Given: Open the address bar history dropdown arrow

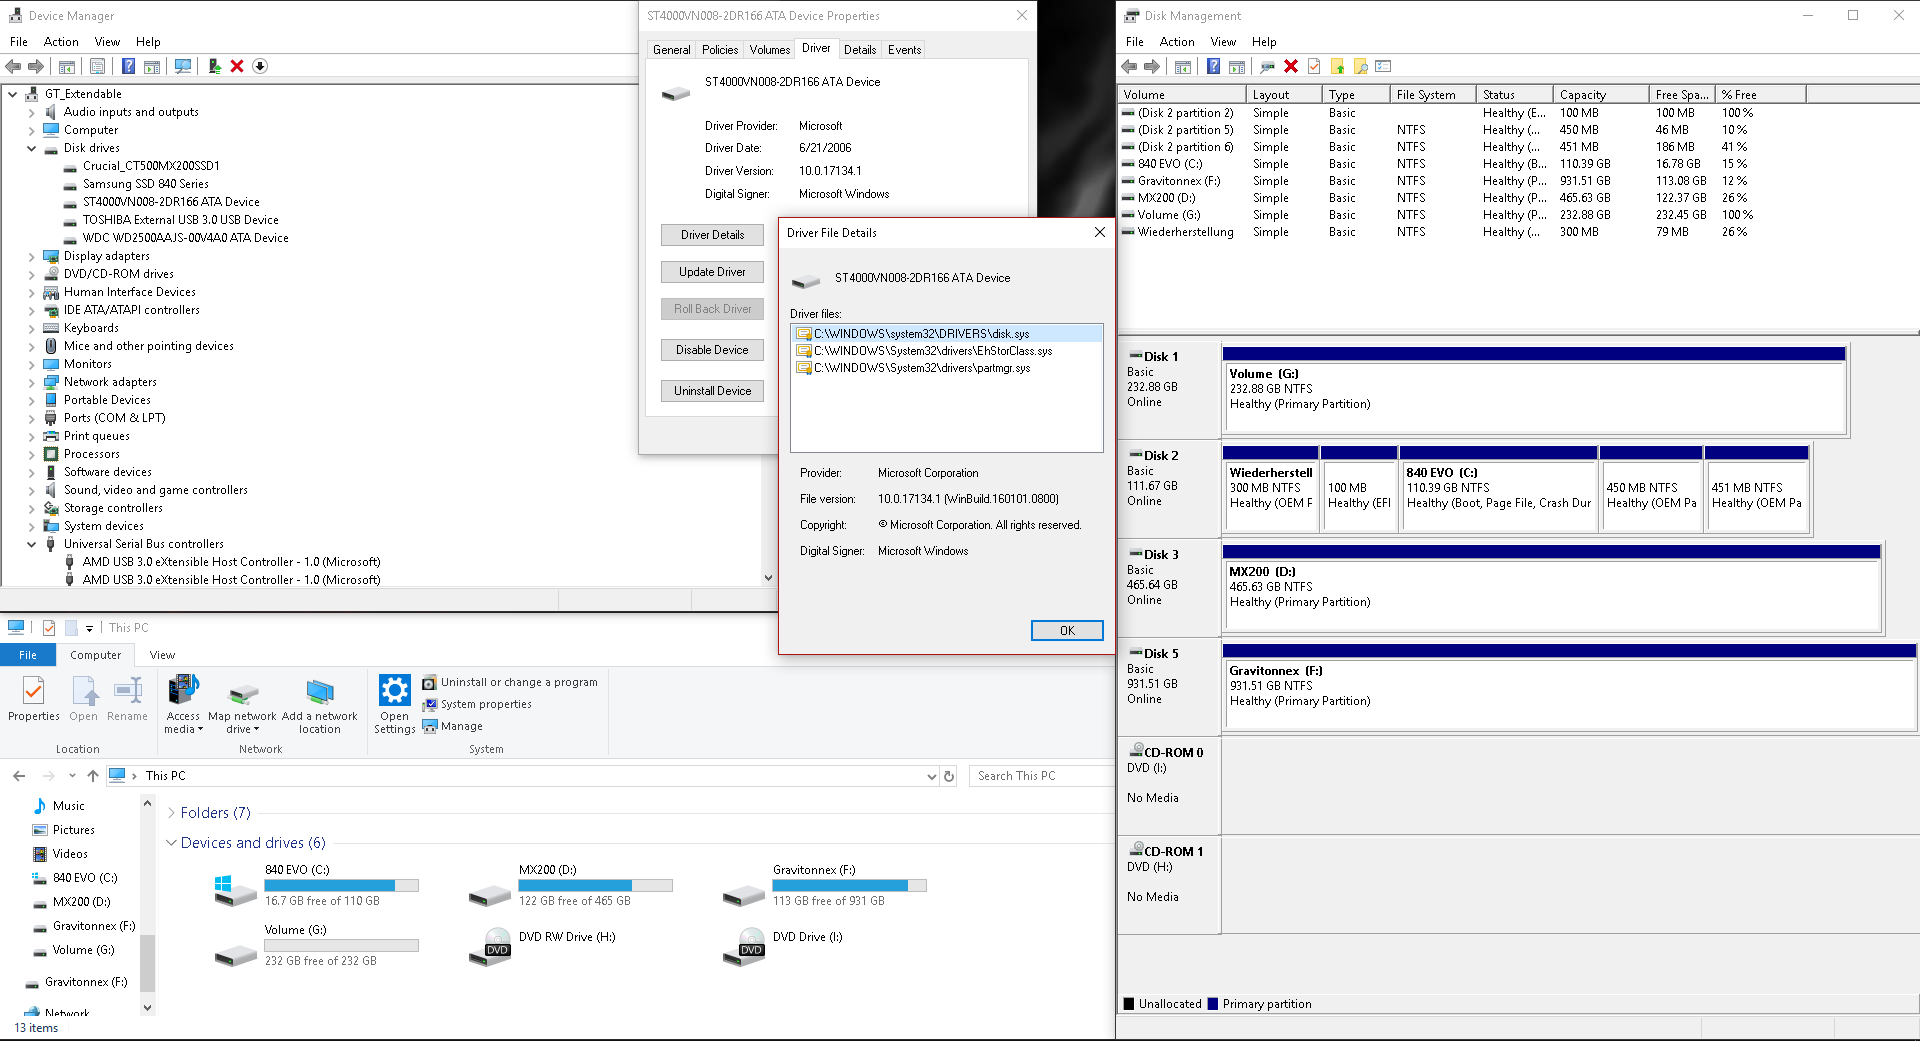Looking at the screenshot, I should (x=932, y=776).
